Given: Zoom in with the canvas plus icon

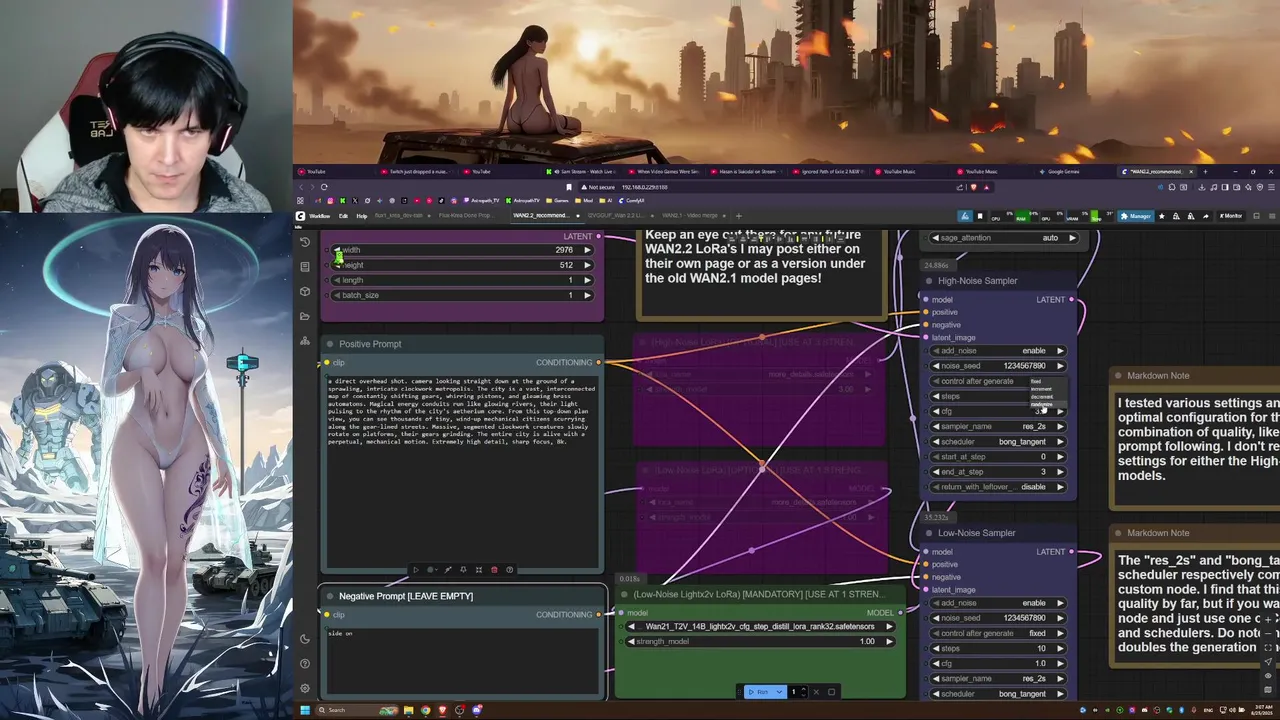Looking at the screenshot, I should point(1268,620).
